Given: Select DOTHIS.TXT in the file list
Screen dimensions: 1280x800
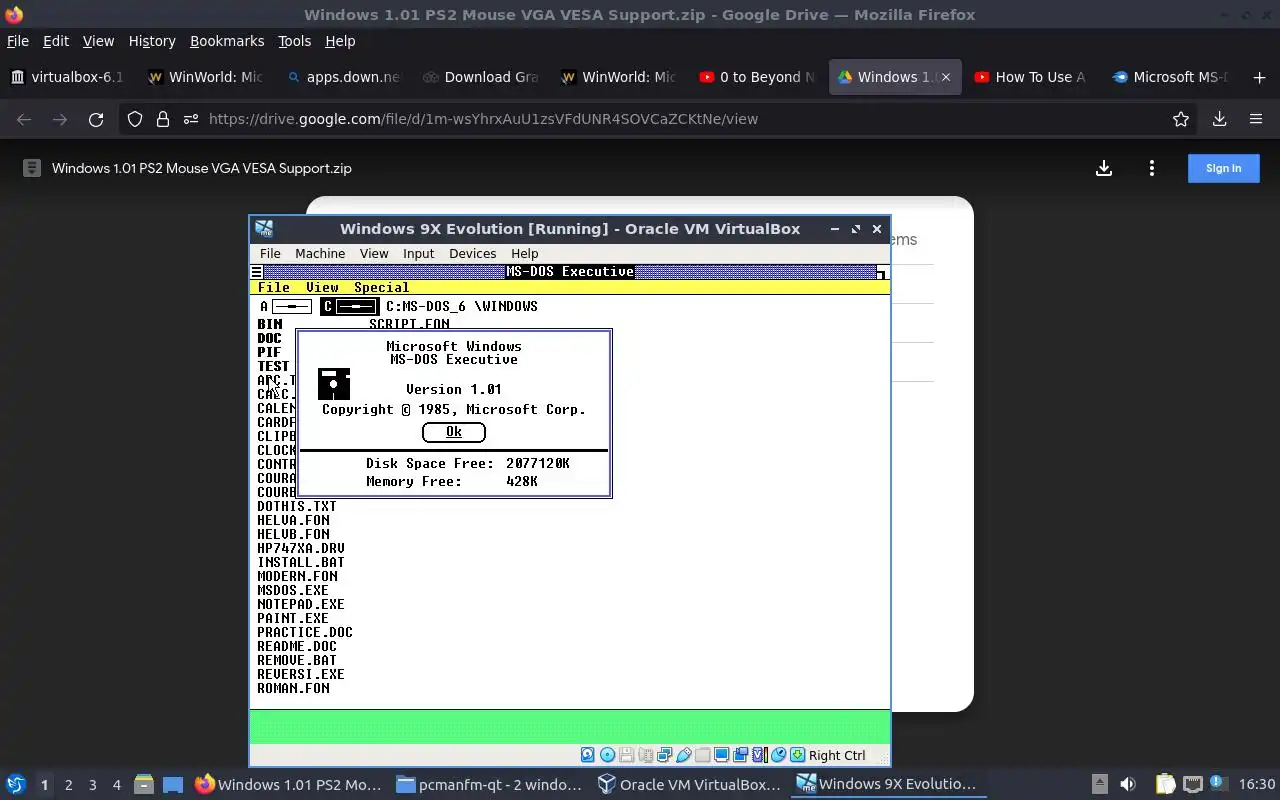Looking at the screenshot, I should tap(296, 506).
